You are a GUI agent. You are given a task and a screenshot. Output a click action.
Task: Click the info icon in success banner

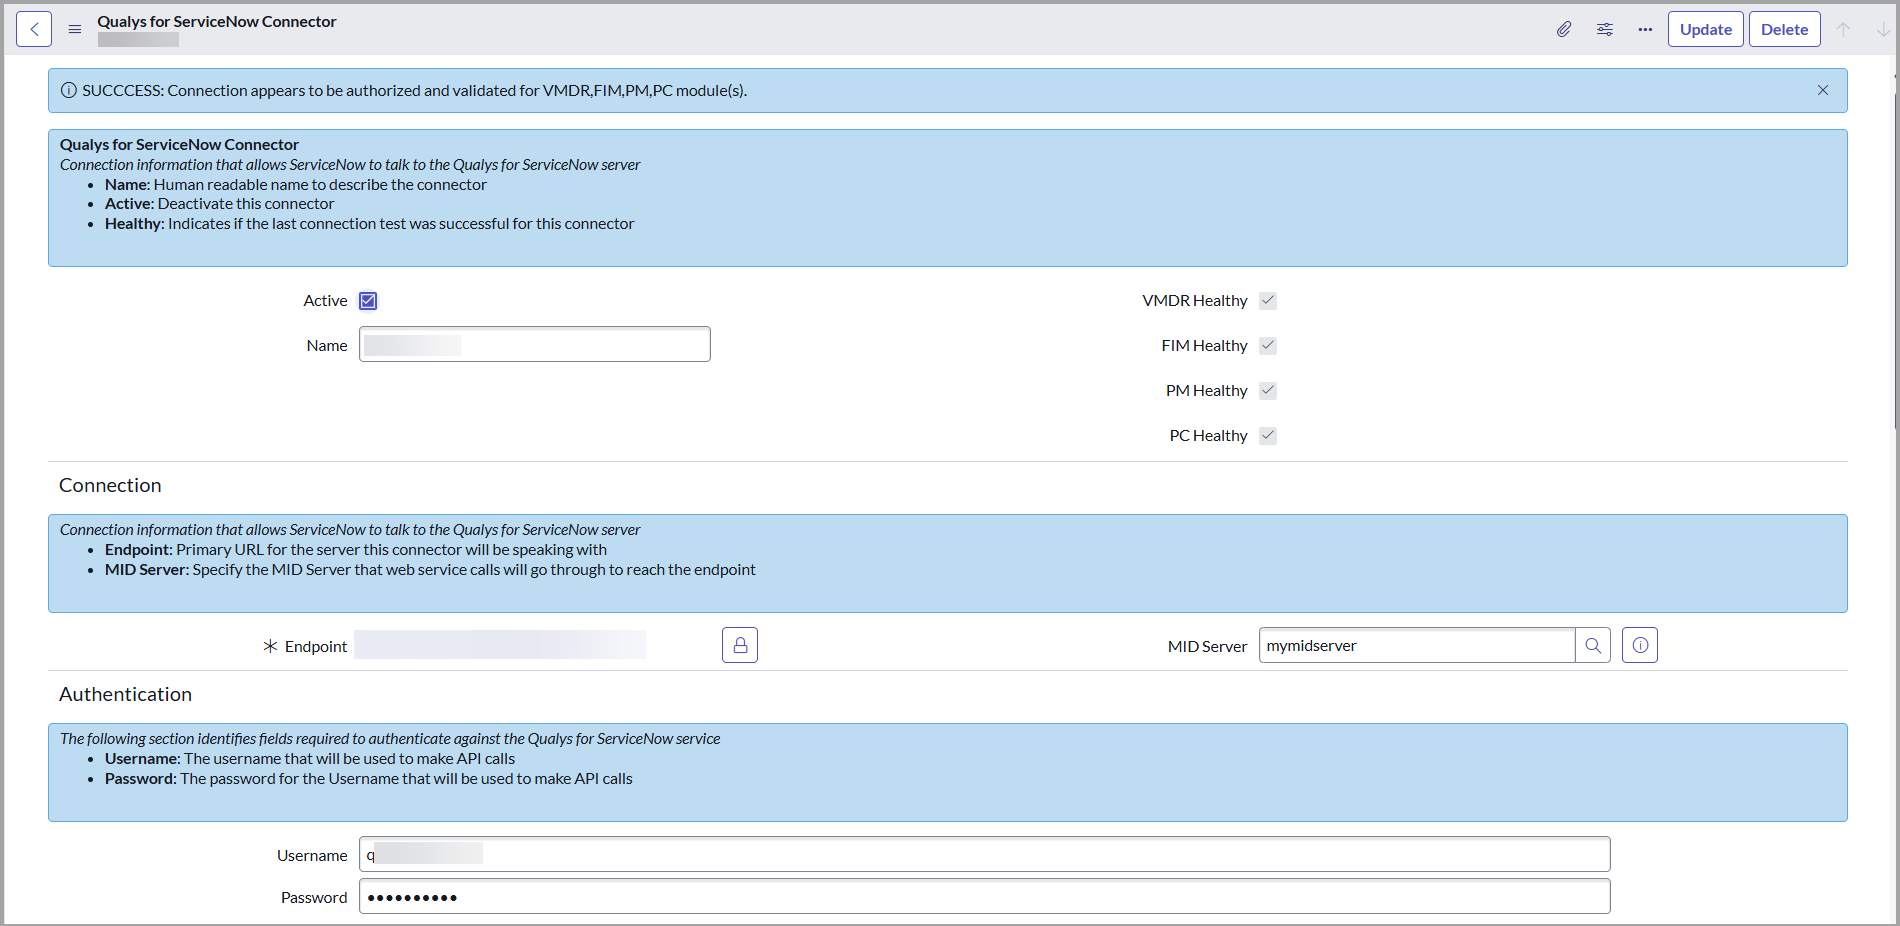[69, 90]
